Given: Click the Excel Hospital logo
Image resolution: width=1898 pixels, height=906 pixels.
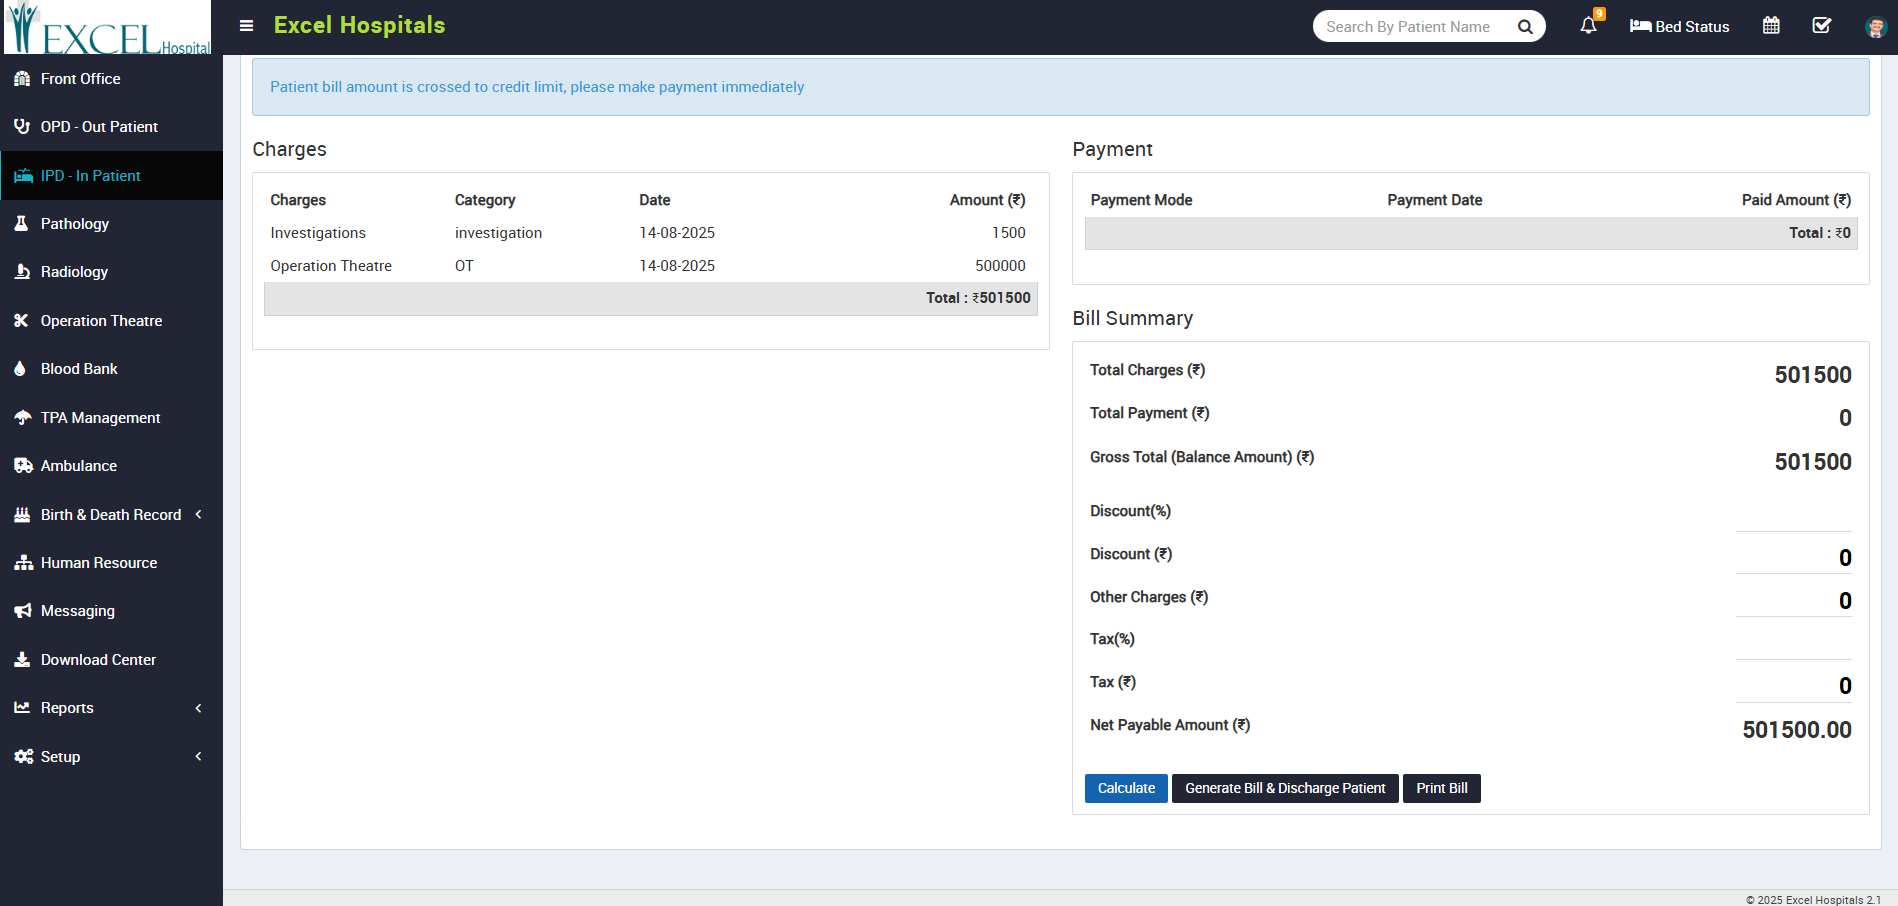Looking at the screenshot, I should click(x=108, y=27).
